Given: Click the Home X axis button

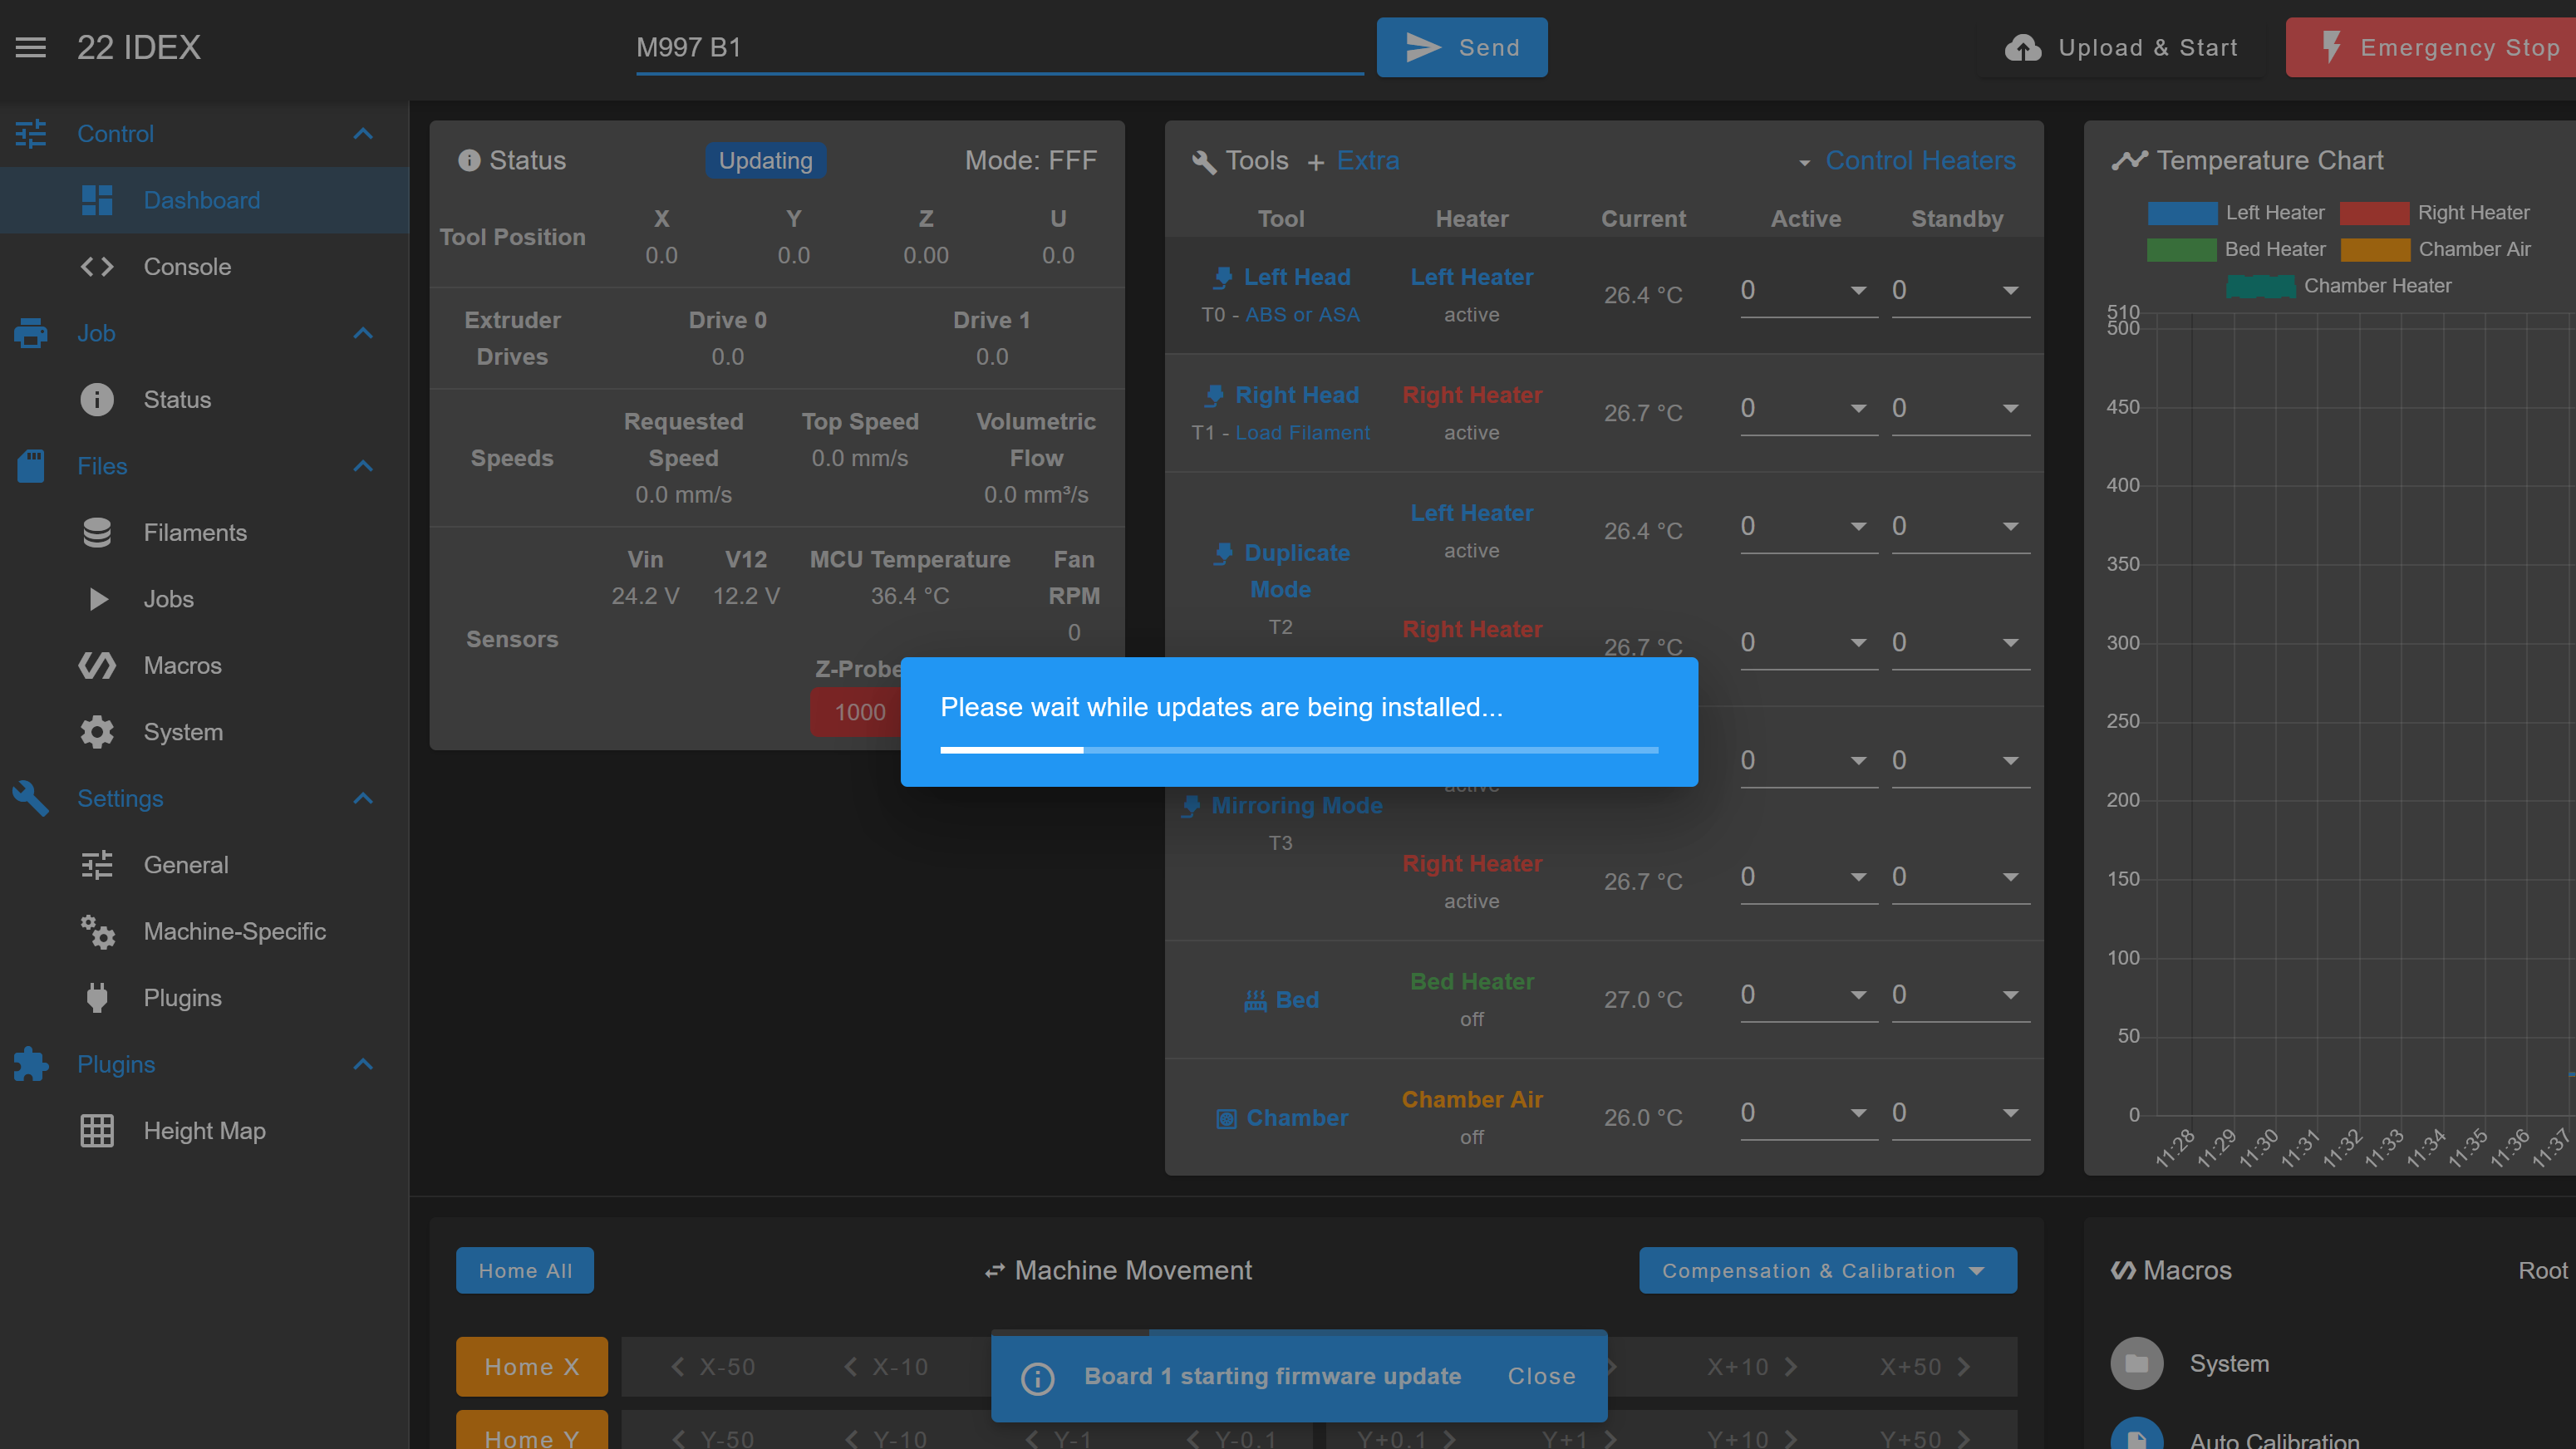Looking at the screenshot, I should tap(532, 1366).
